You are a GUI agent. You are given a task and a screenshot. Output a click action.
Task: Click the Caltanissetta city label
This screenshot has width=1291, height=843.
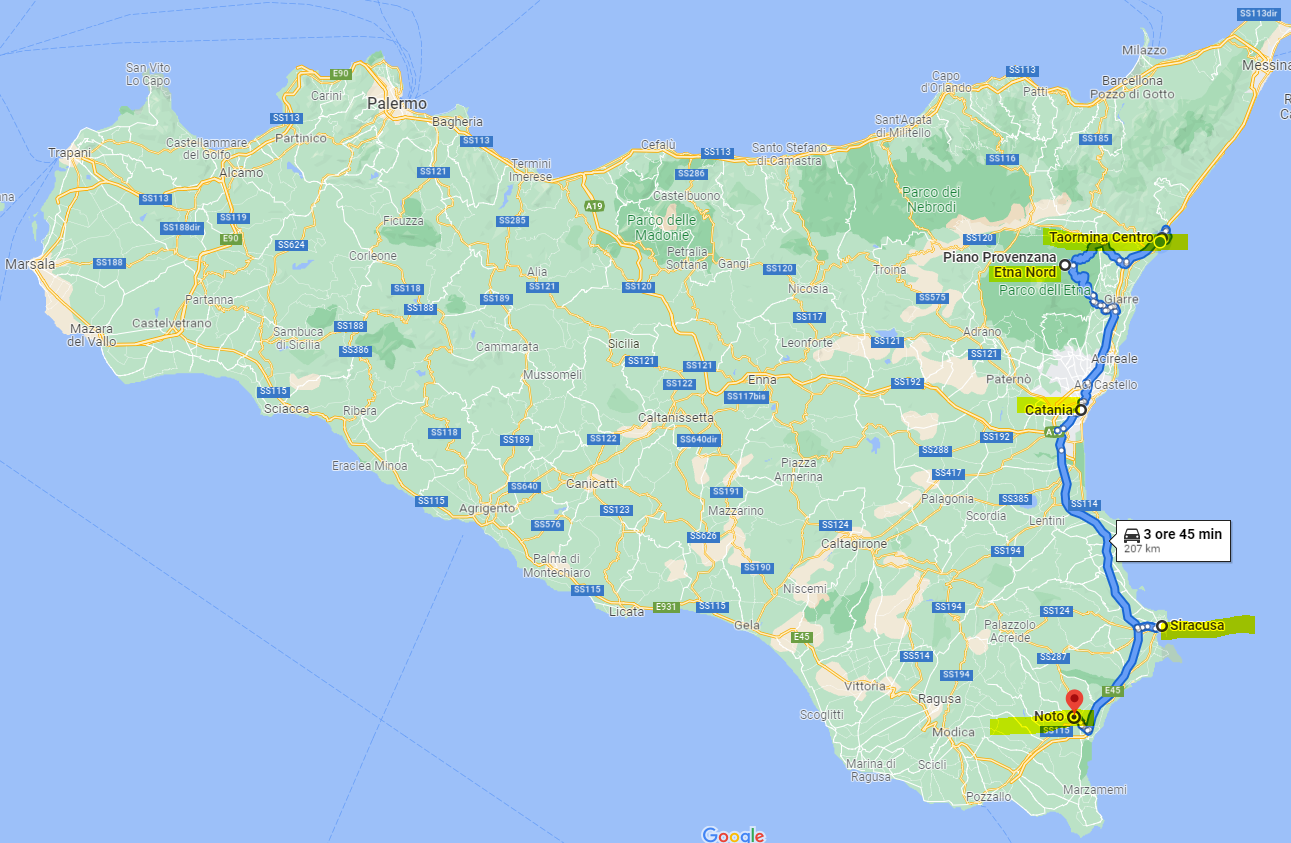[676, 417]
